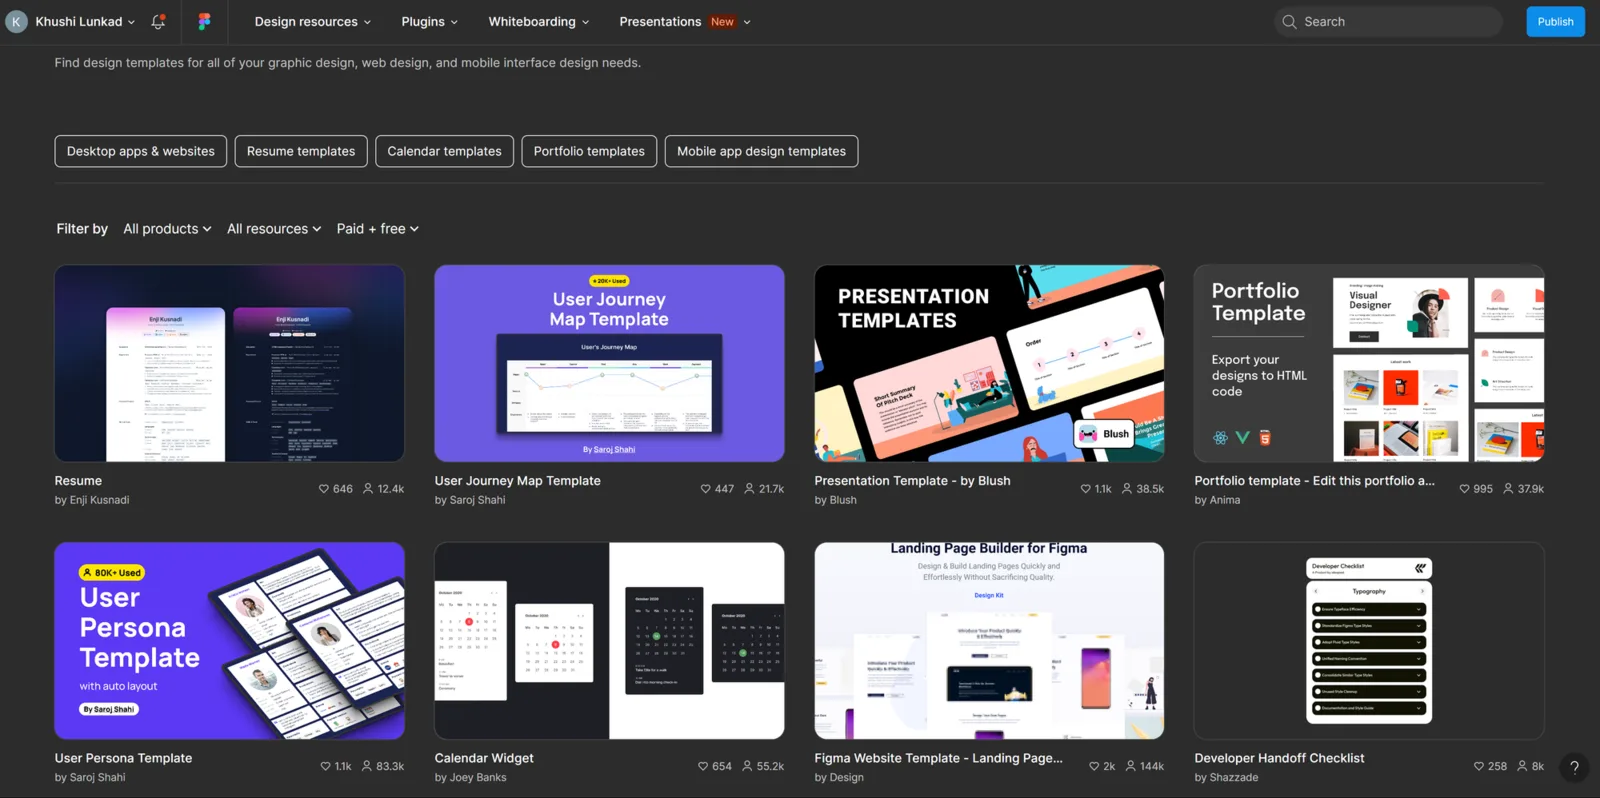Screen dimensions: 1600x798
Task: Click users icon on Calendar Widget
Action: (747, 766)
